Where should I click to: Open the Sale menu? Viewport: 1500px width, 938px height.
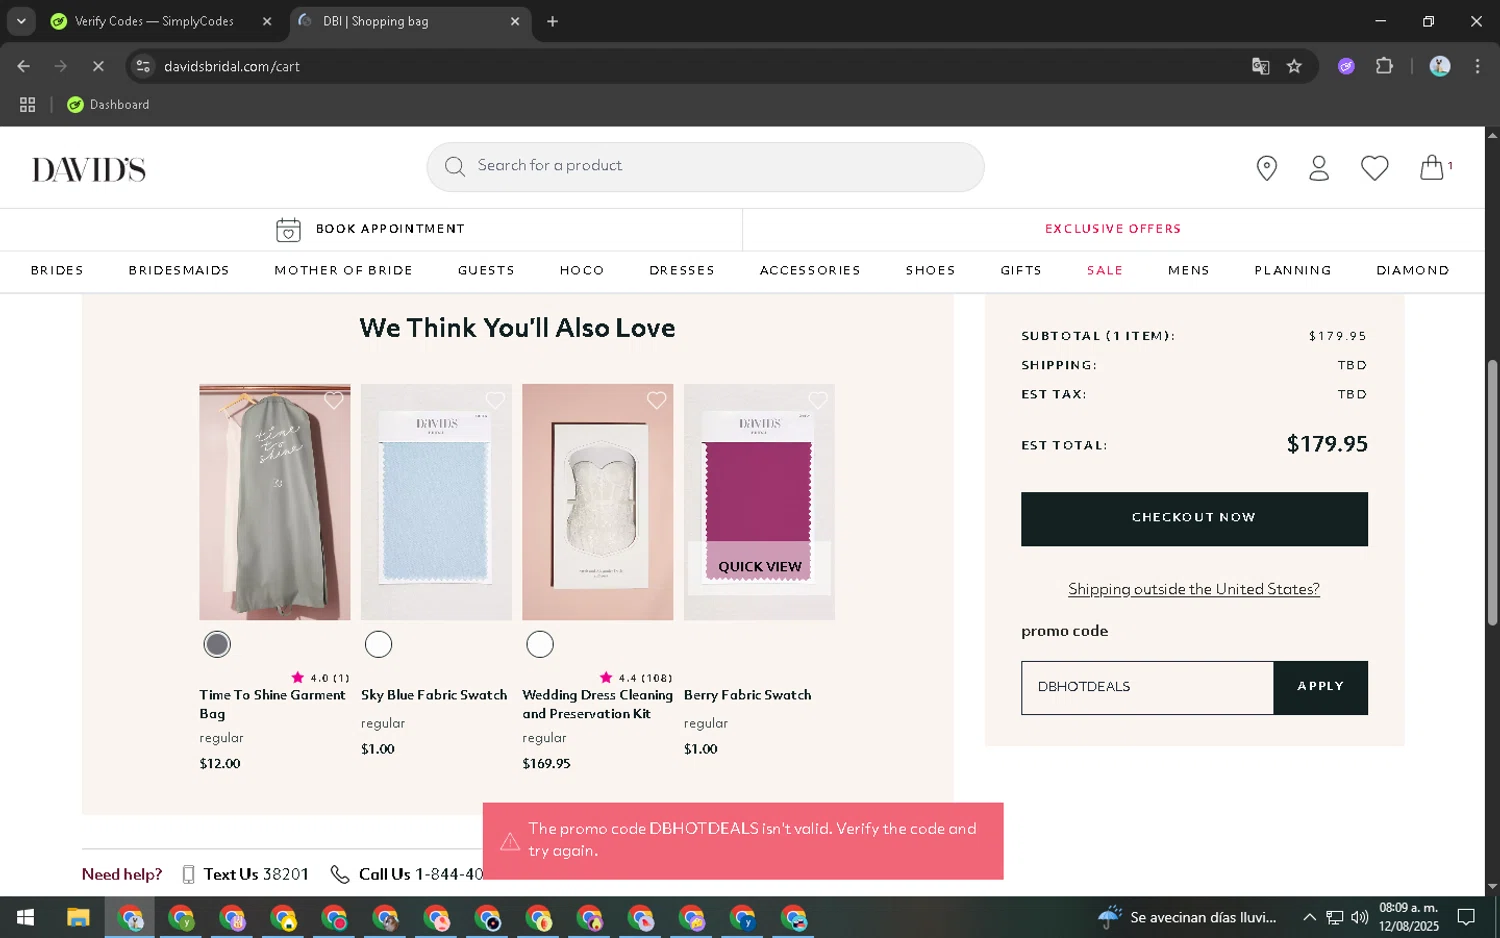(x=1105, y=271)
